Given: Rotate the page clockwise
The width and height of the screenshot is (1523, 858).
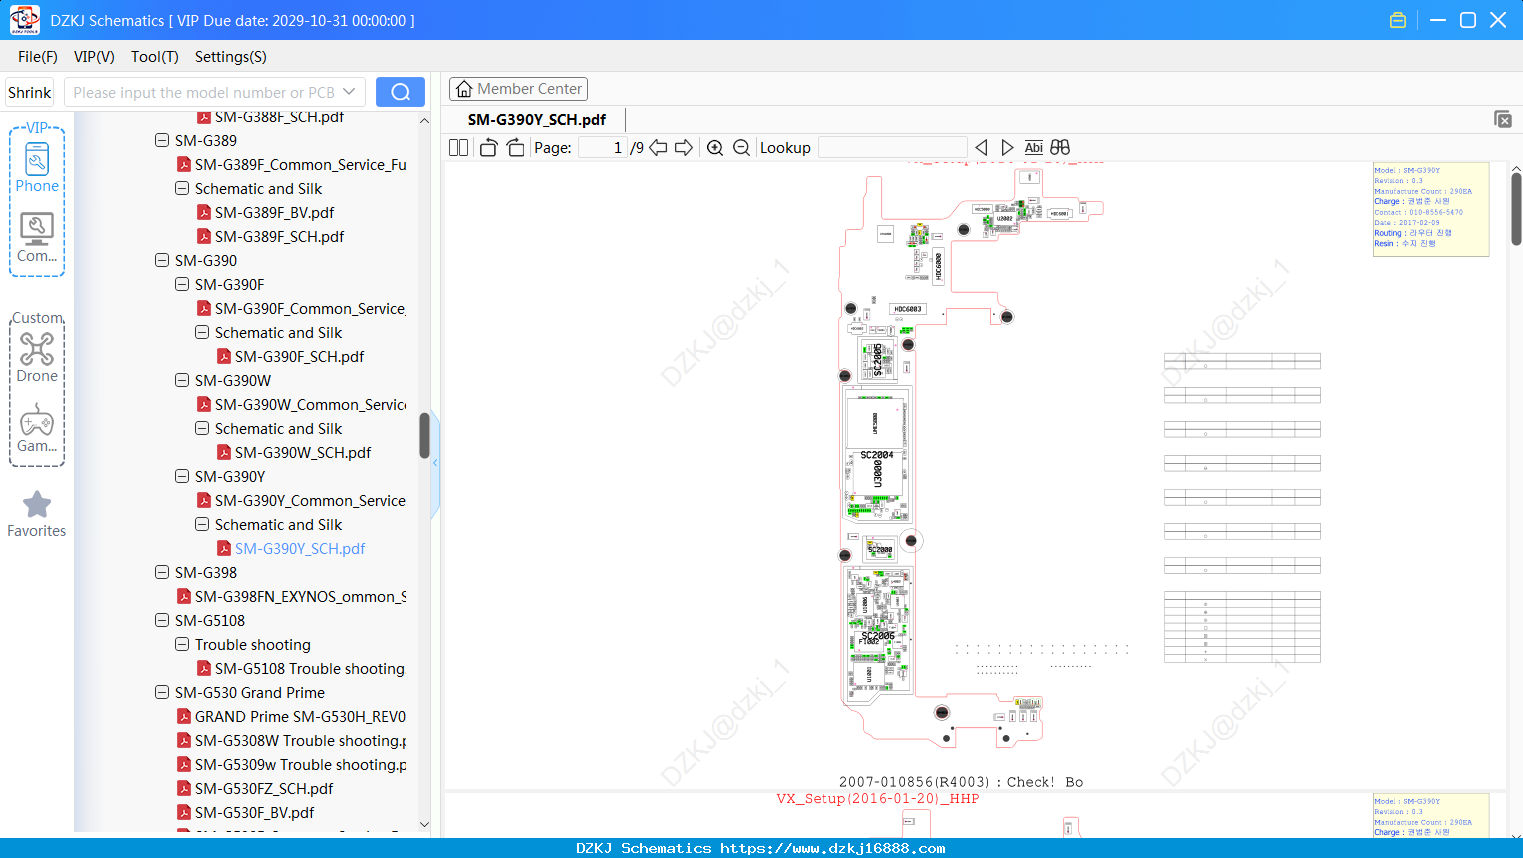Looking at the screenshot, I should pyautogui.click(x=515, y=147).
